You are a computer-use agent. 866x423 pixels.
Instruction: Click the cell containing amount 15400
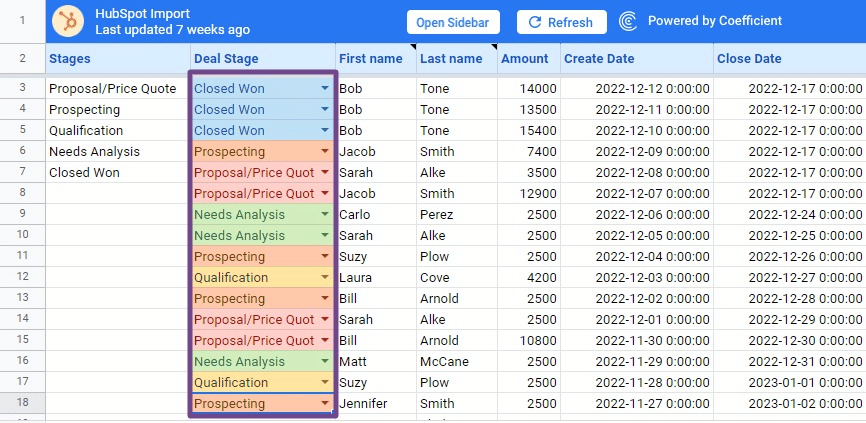pos(529,130)
